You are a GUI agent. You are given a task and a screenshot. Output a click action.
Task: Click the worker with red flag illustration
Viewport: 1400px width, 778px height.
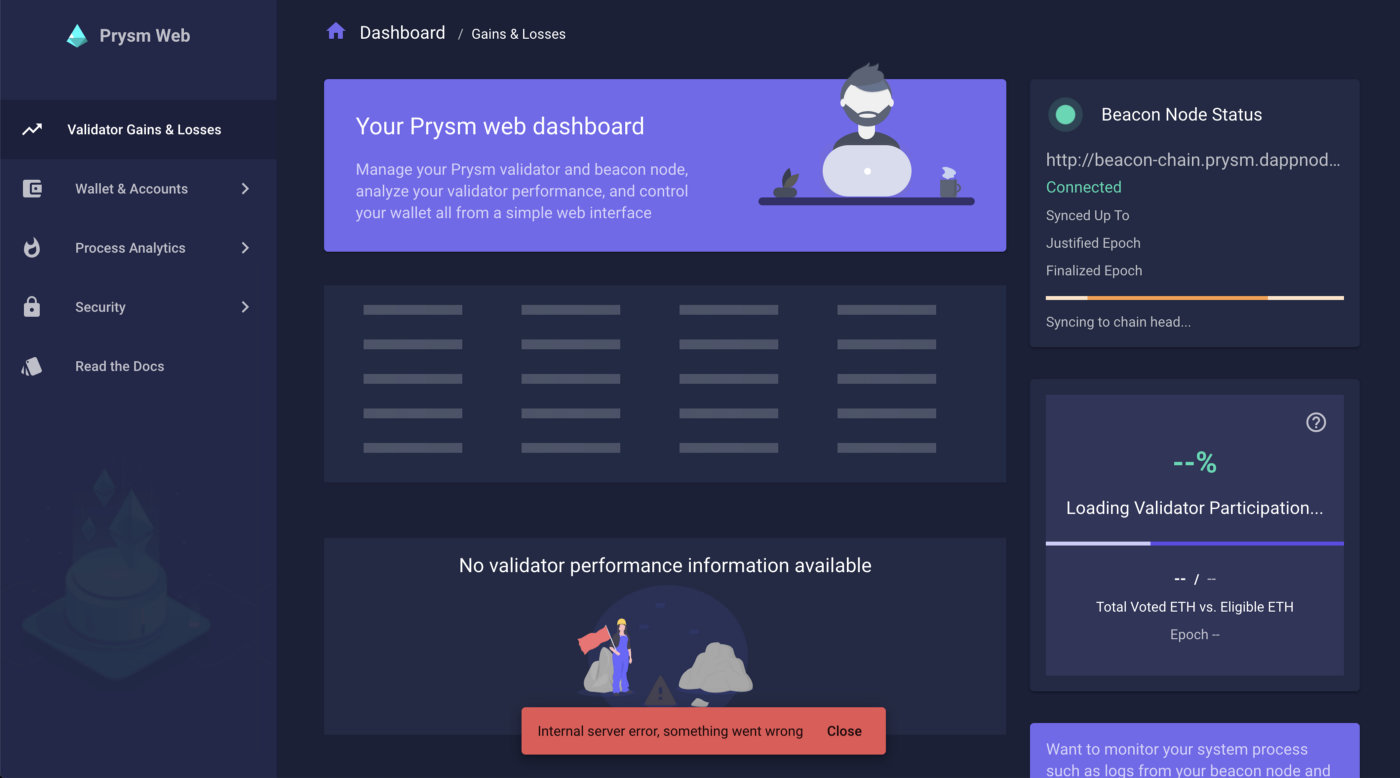[607, 656]
